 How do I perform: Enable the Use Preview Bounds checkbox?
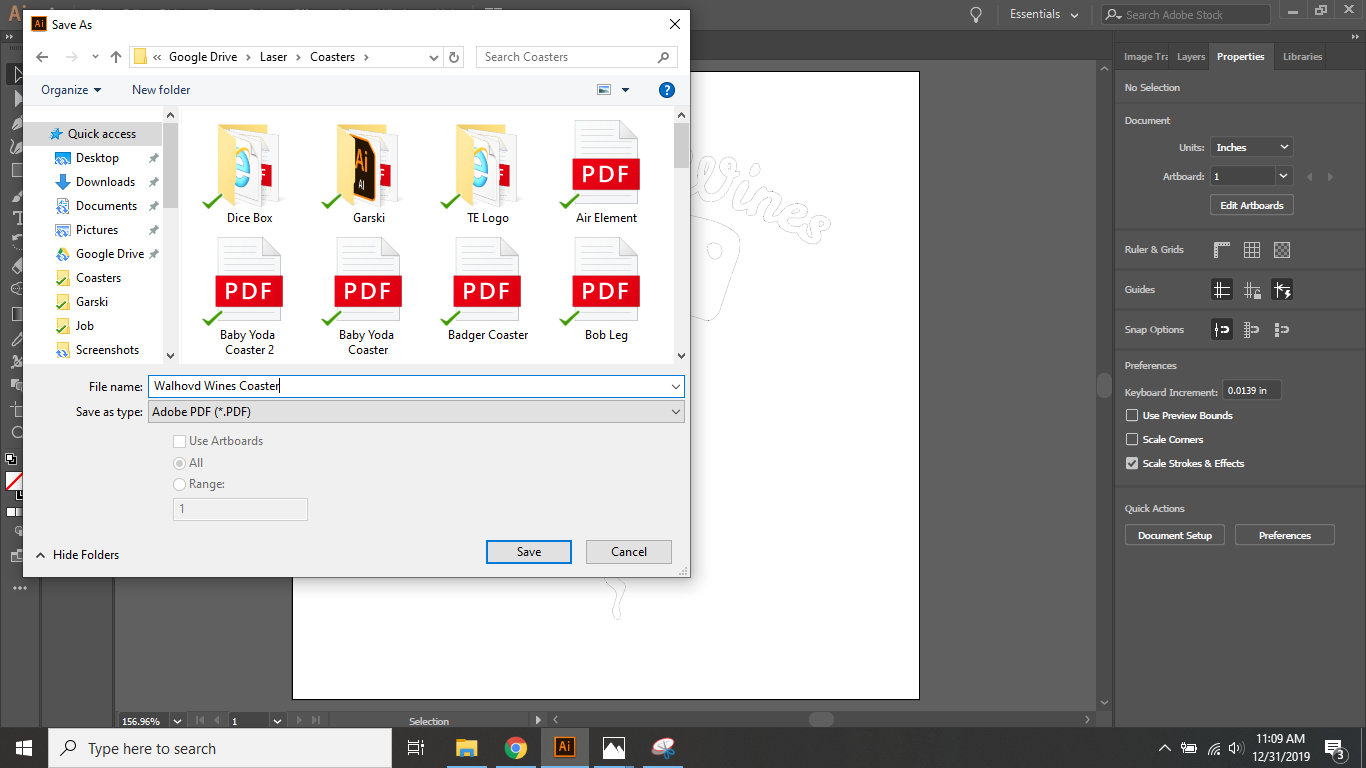pos(1131,415)
